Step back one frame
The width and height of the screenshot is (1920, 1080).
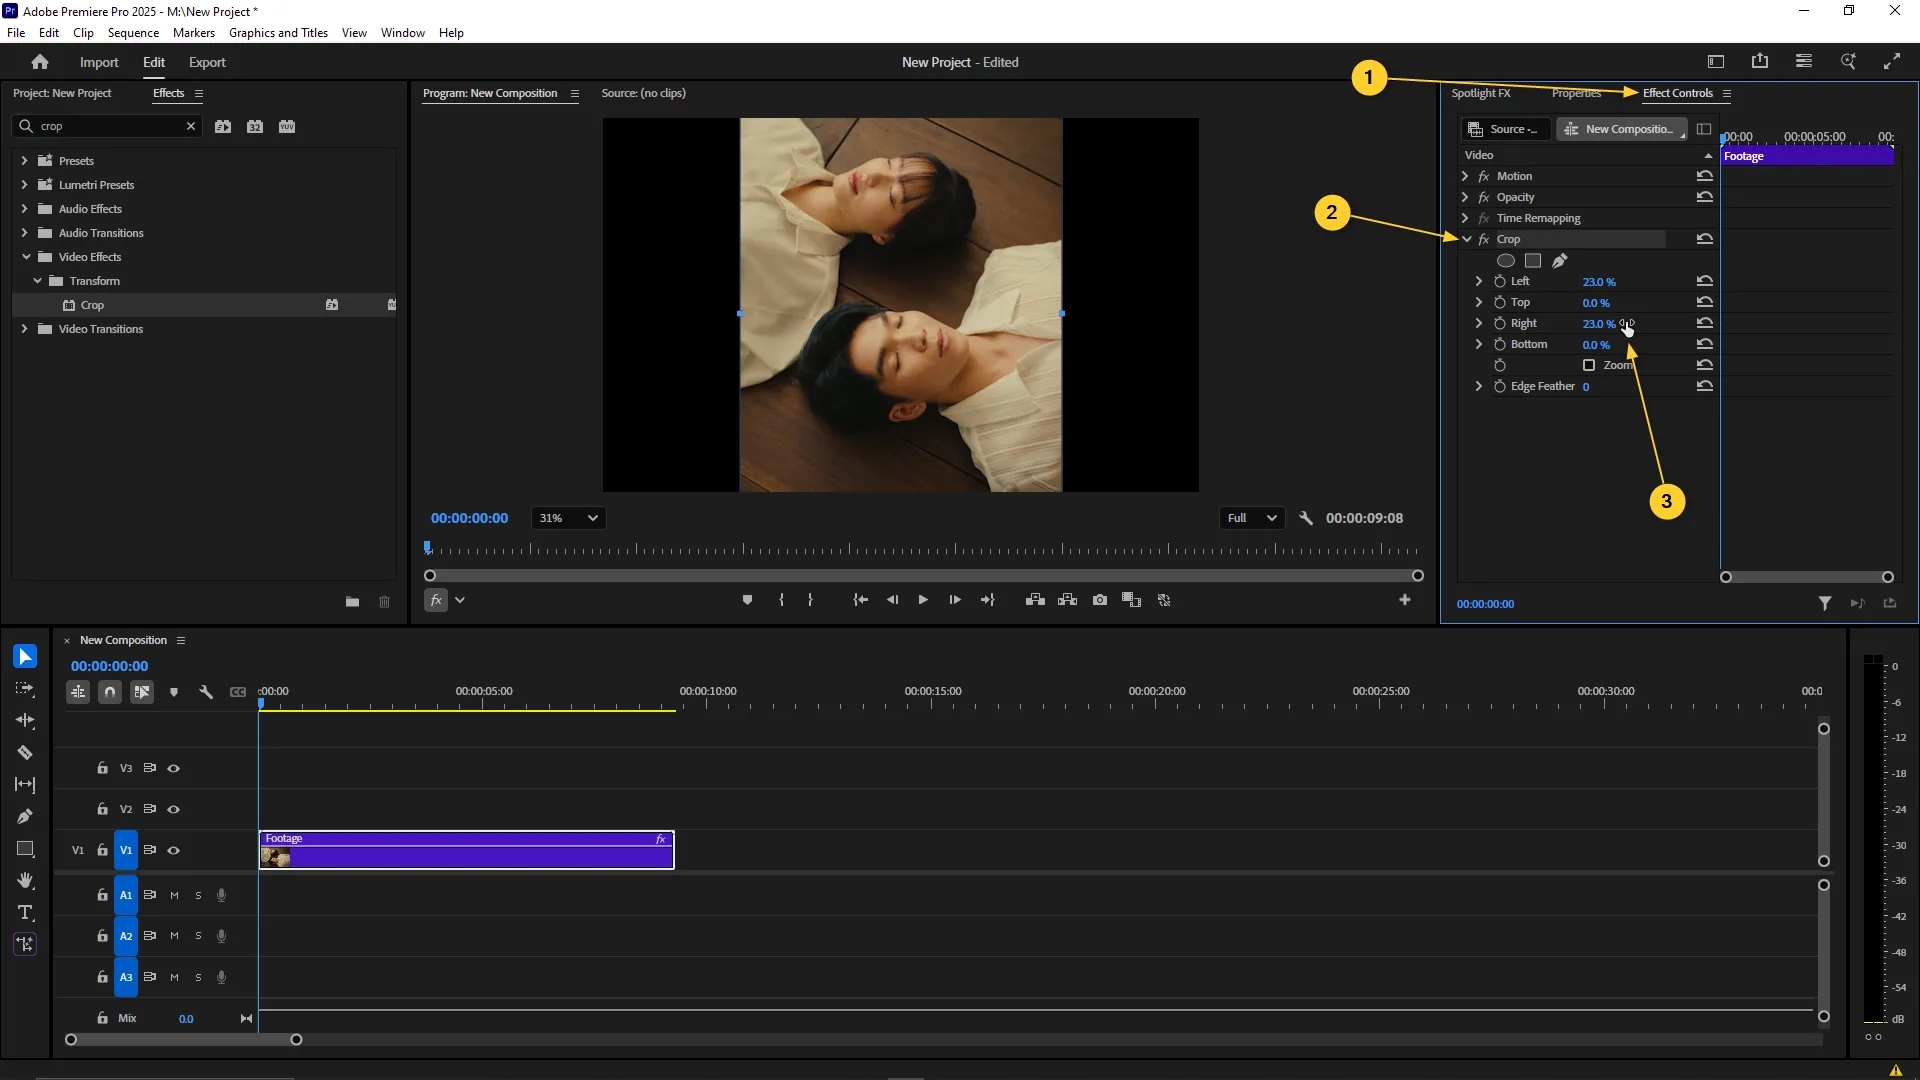point(892,600)
